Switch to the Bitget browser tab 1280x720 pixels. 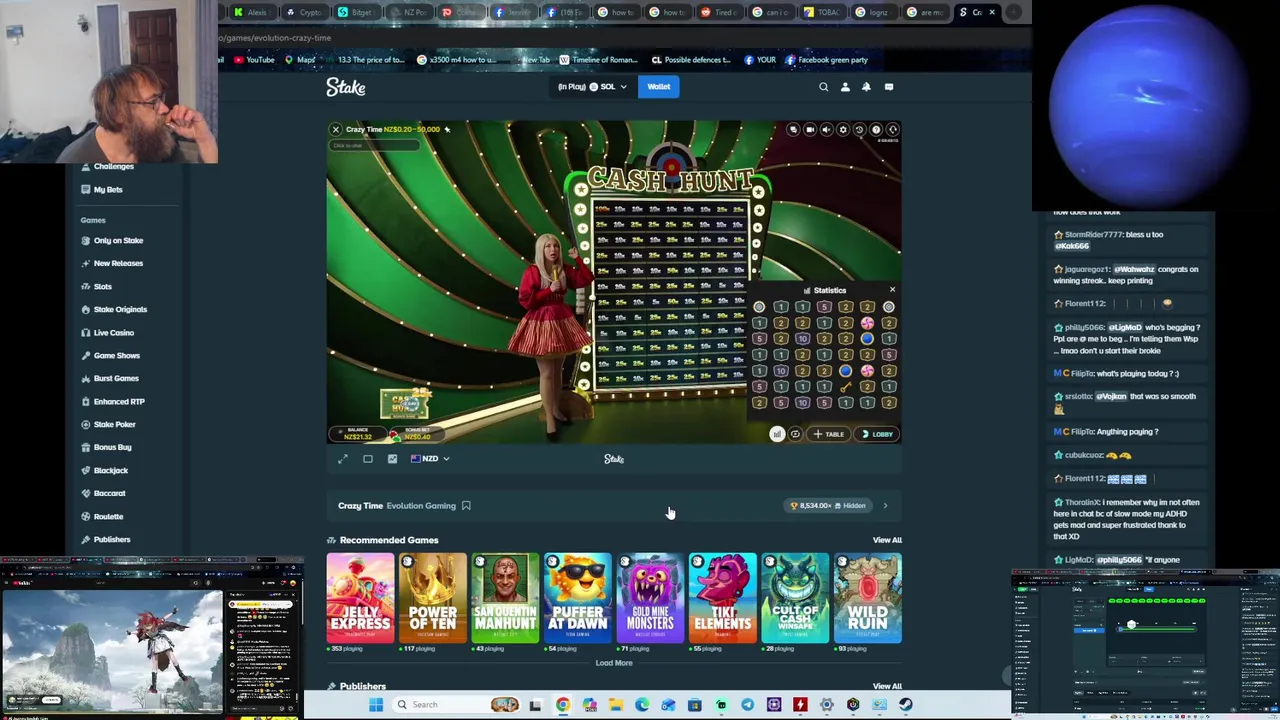click(358, 12)
